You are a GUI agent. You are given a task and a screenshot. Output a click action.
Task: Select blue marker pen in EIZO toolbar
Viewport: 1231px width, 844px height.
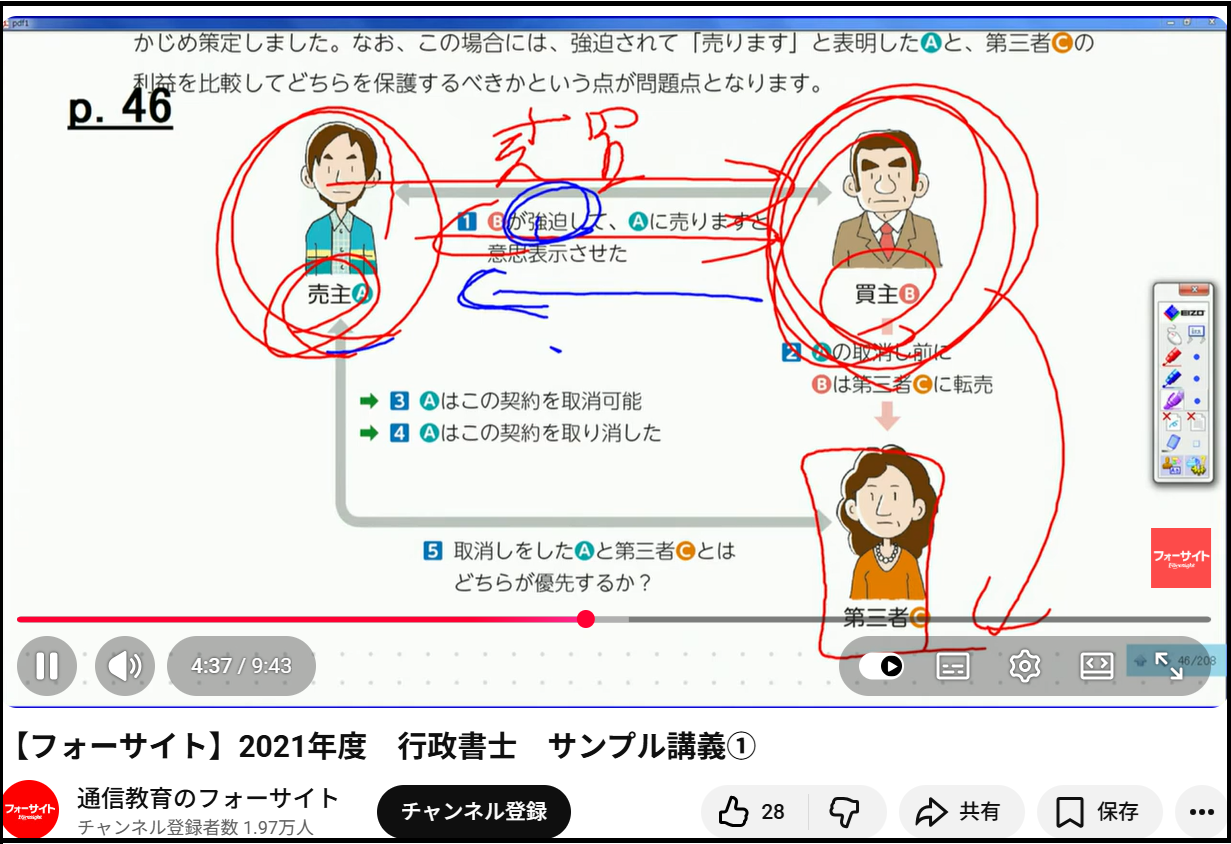(x=1172, y=379)
